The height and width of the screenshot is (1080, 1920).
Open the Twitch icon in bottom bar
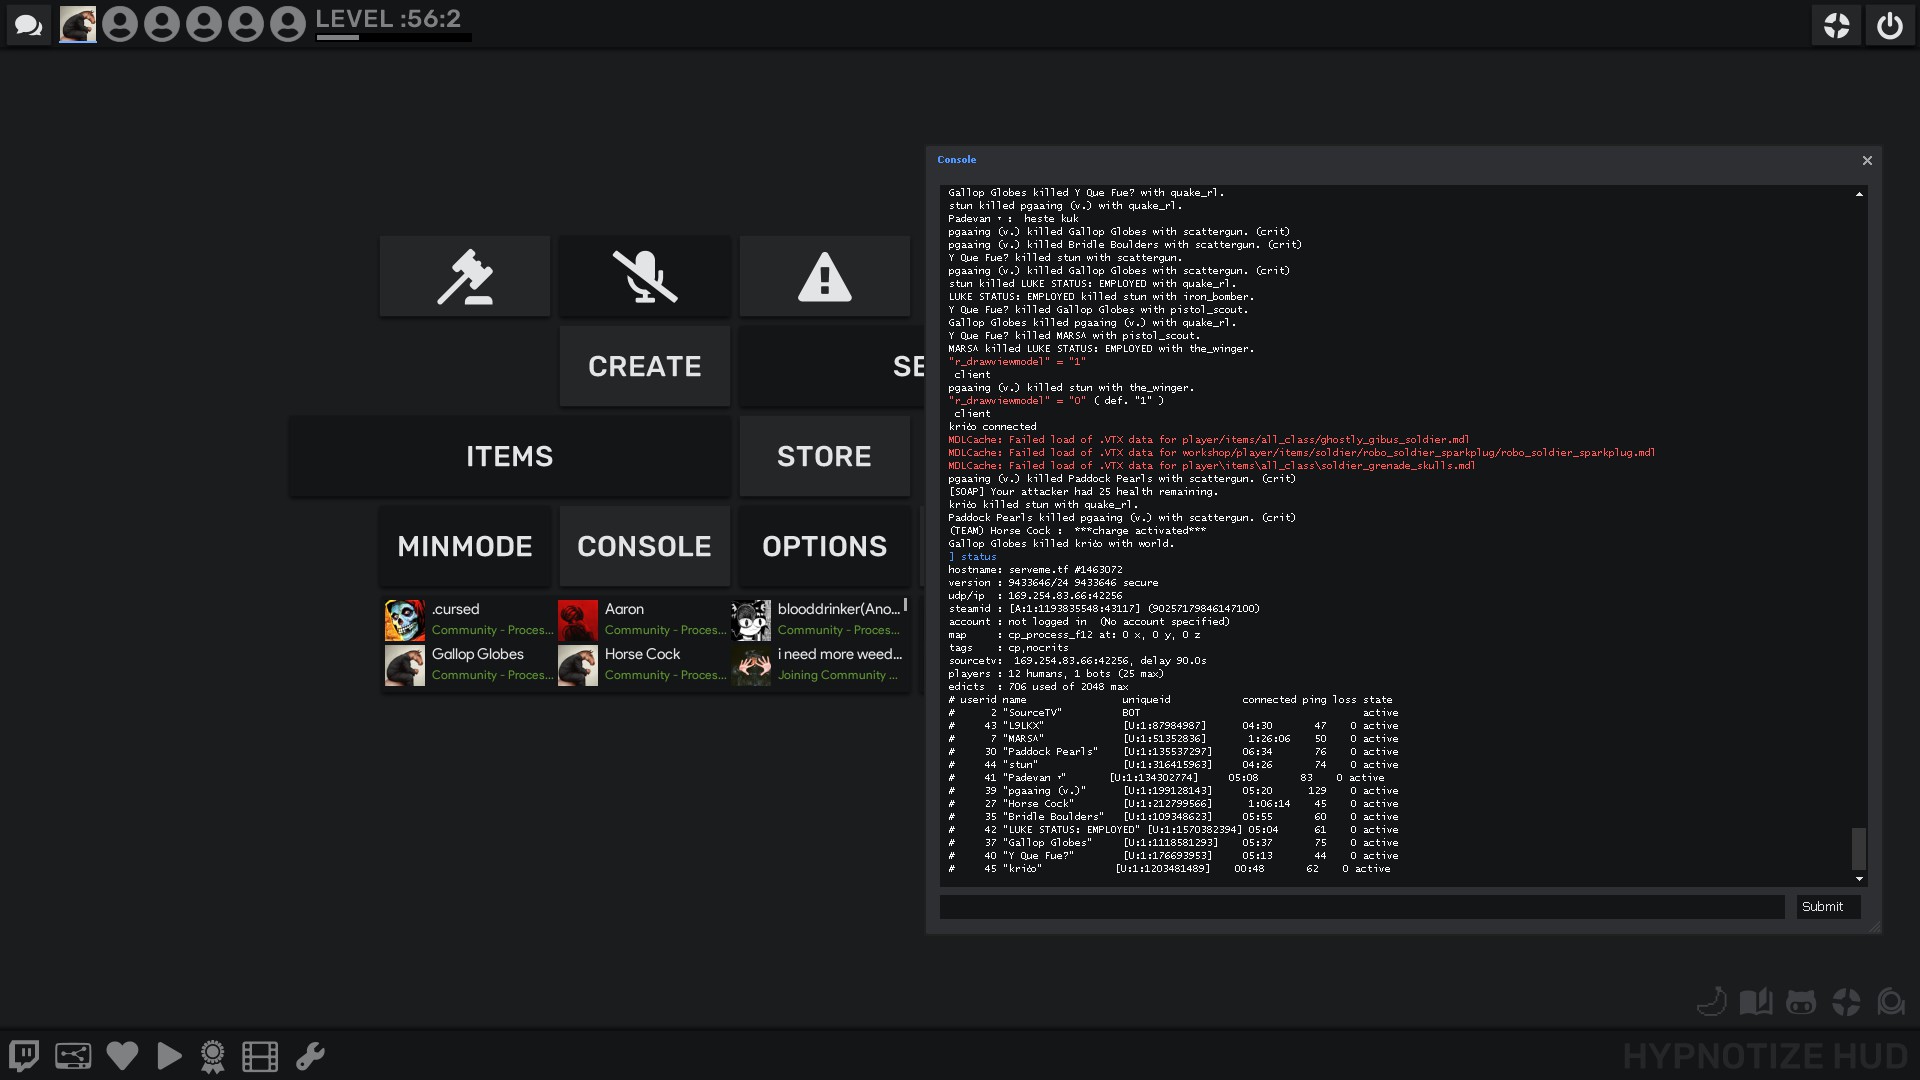(x=24, y=1056)
